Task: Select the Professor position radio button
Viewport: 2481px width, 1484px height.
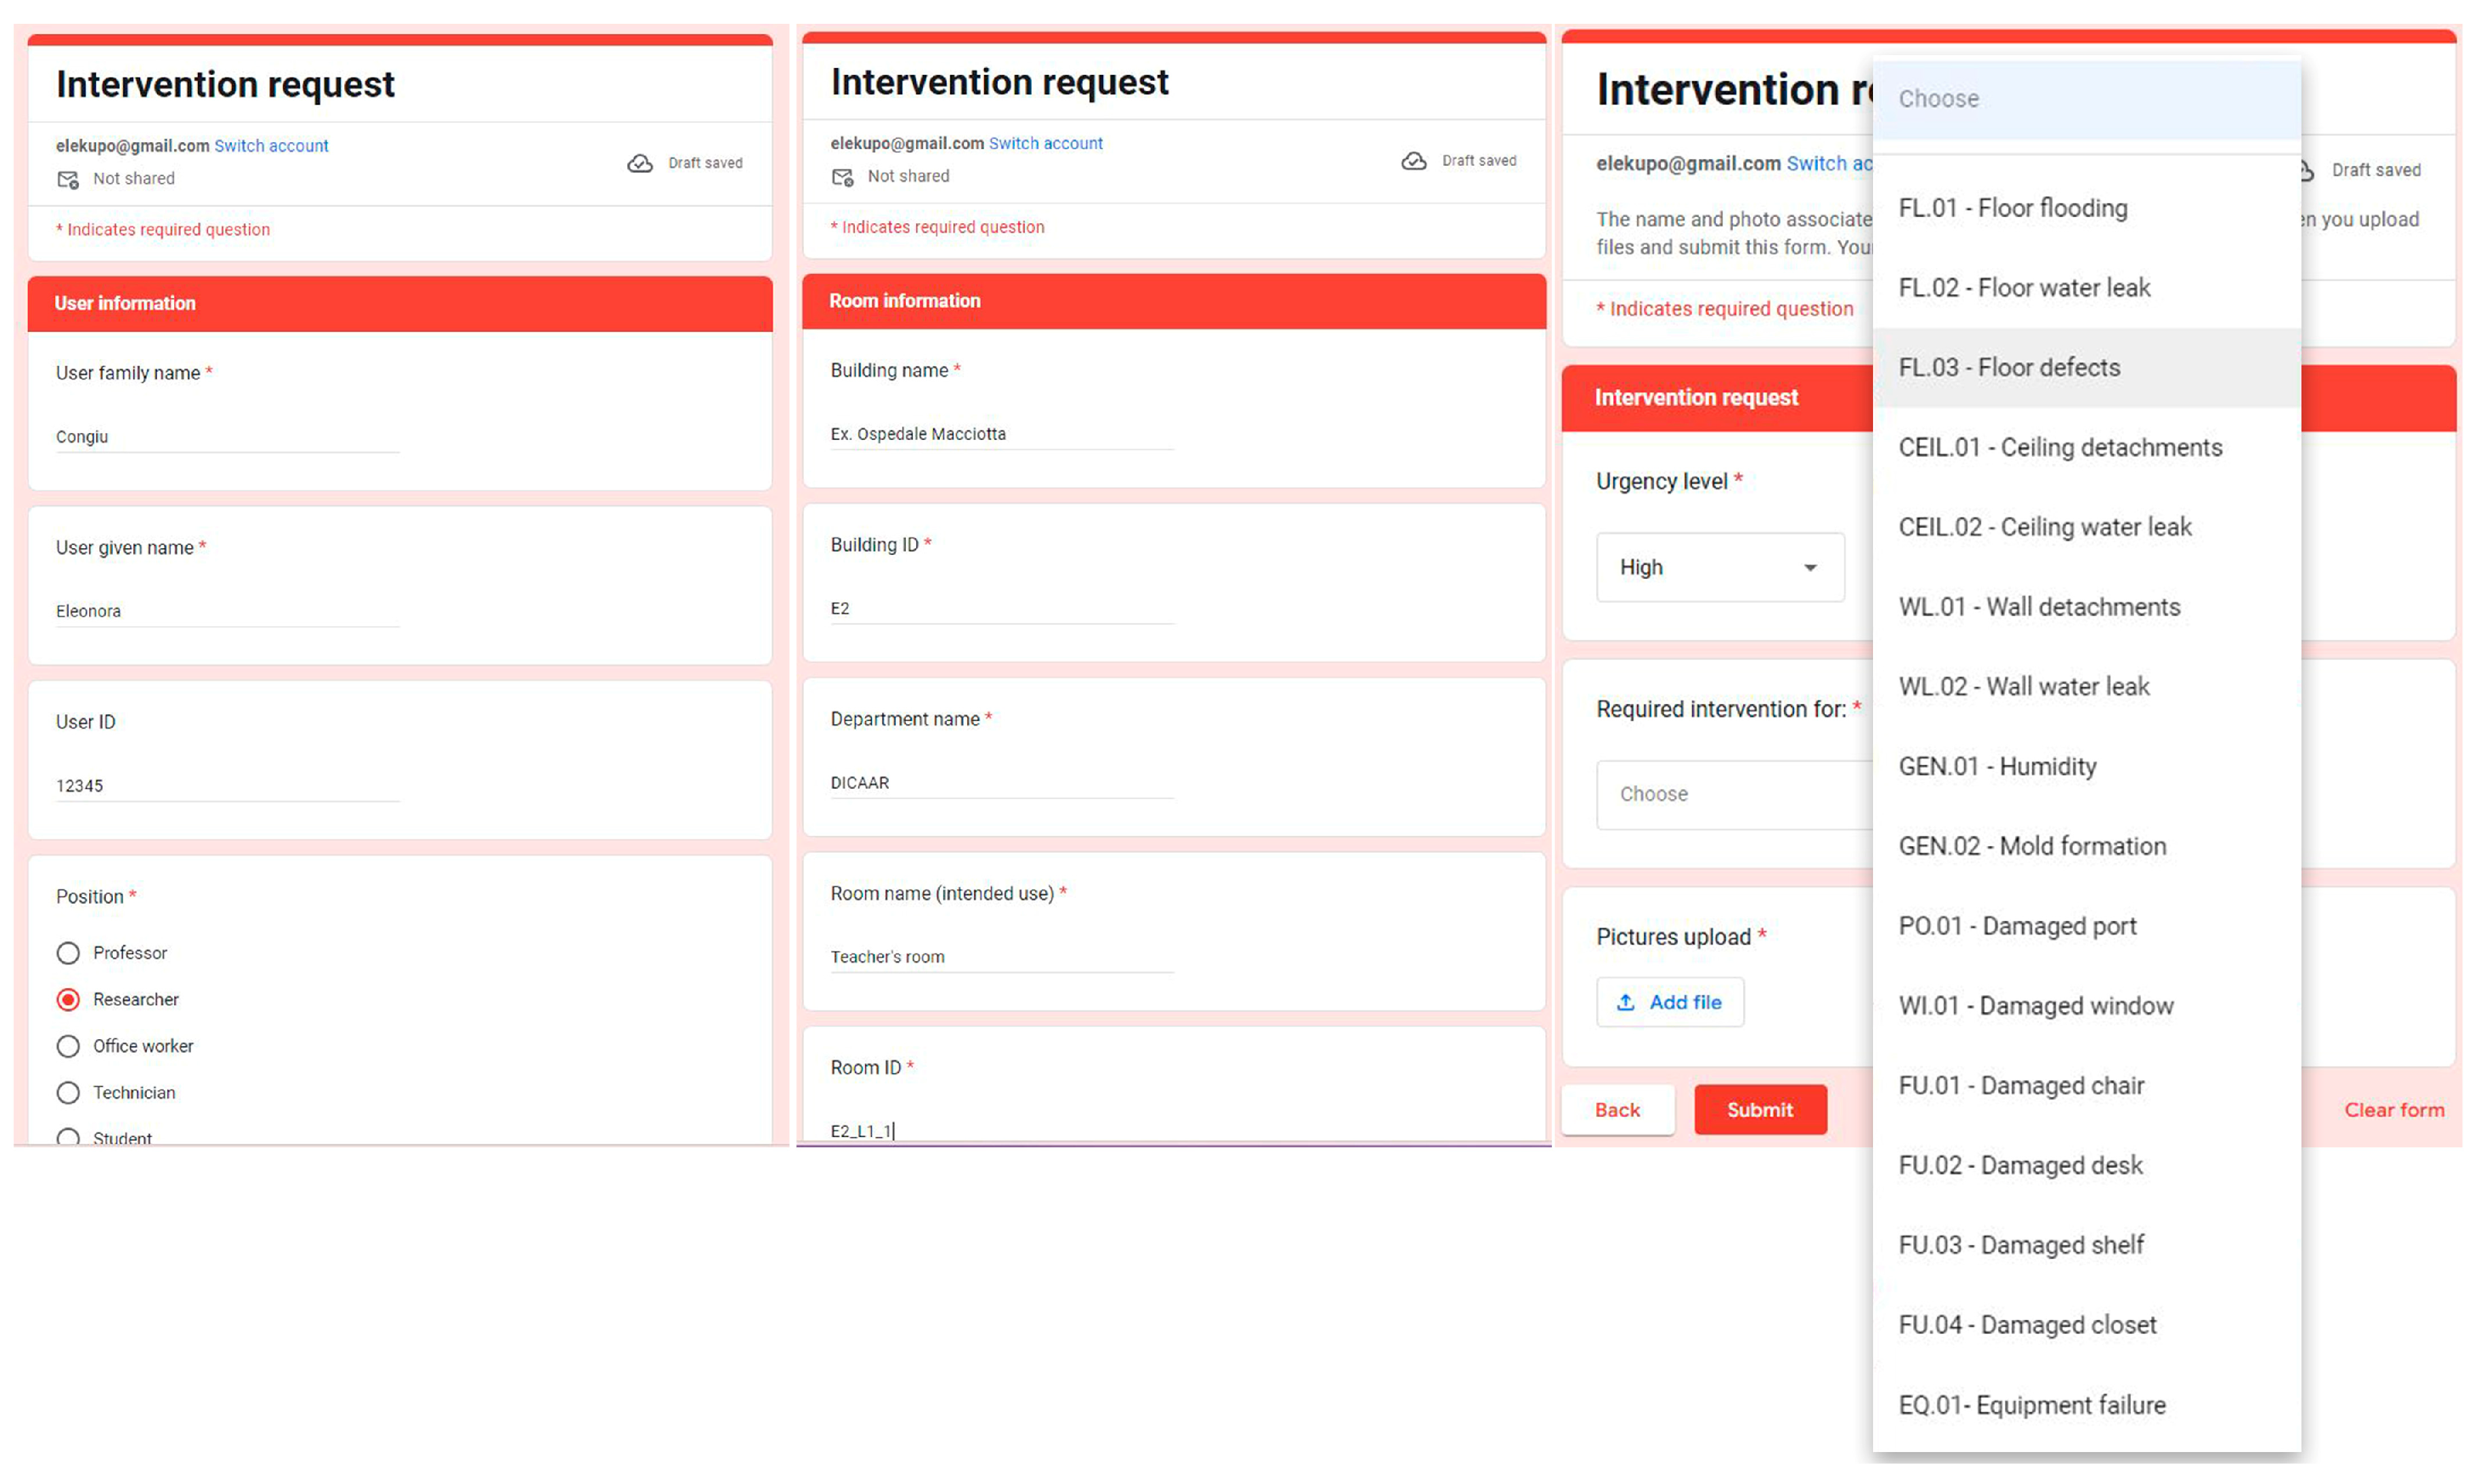Action: pyautogui.click(x=67, y=953)
